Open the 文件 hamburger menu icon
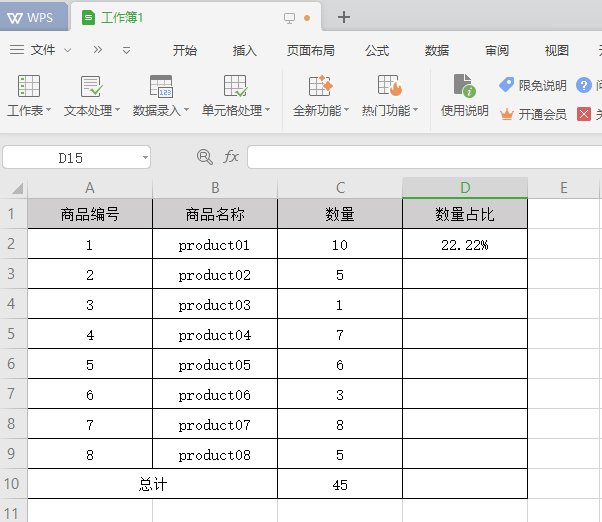This screenshot has height=522, width=602. coord(17,50)
